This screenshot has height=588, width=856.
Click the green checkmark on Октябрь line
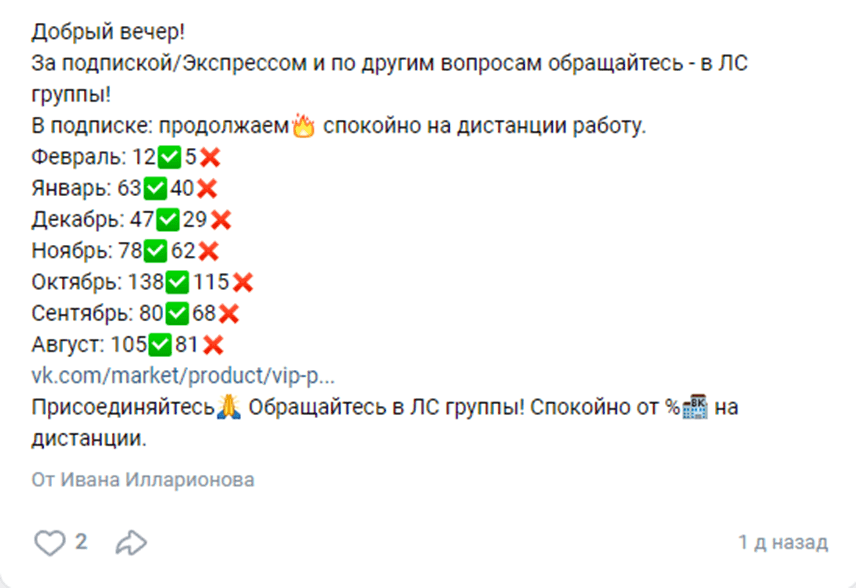coord(177,283)
